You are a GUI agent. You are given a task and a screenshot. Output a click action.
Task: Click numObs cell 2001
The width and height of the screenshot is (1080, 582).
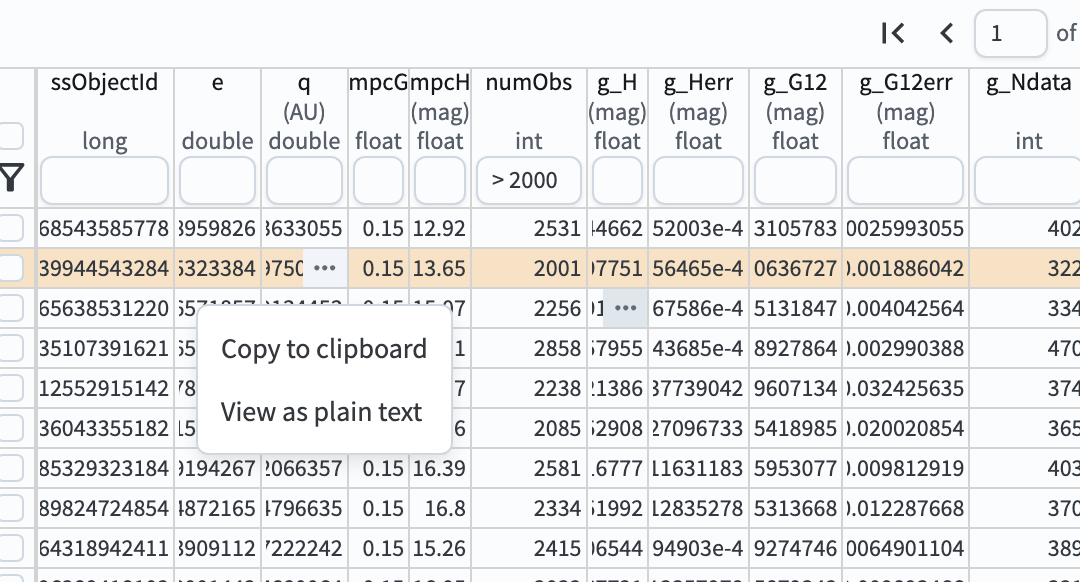(x=528, y=268)
